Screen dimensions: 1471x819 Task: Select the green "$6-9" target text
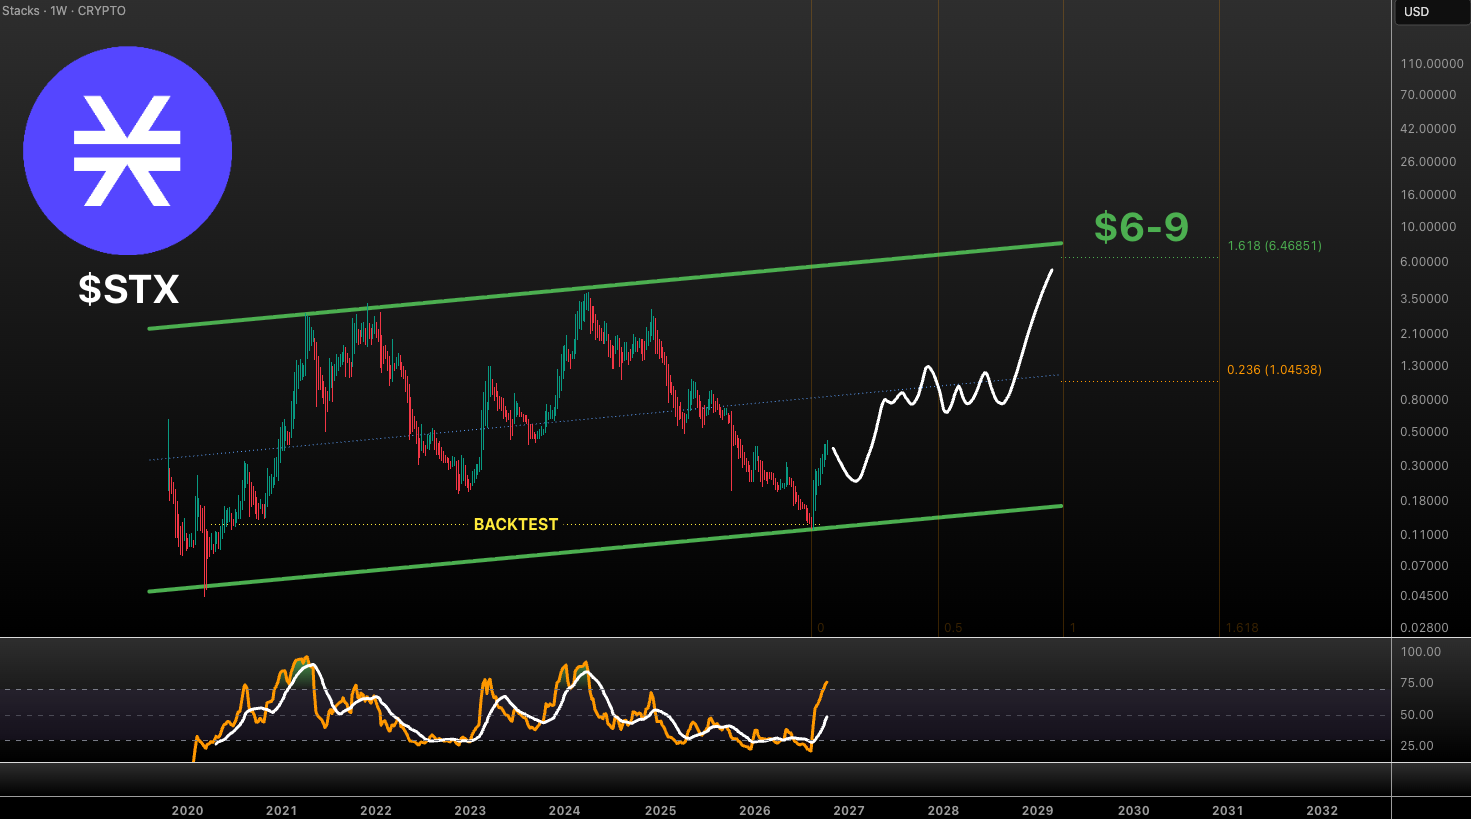click(1141, 227)
